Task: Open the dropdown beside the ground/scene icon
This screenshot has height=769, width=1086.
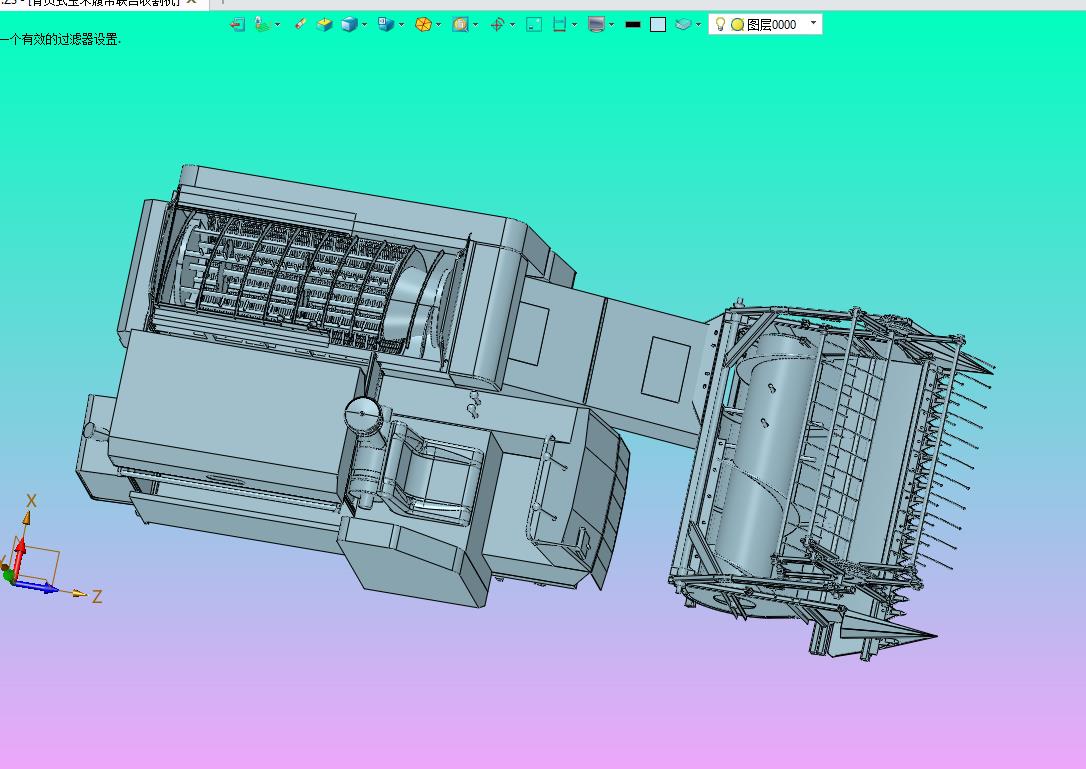Action: pyautogui.click(x=278, y=25)
